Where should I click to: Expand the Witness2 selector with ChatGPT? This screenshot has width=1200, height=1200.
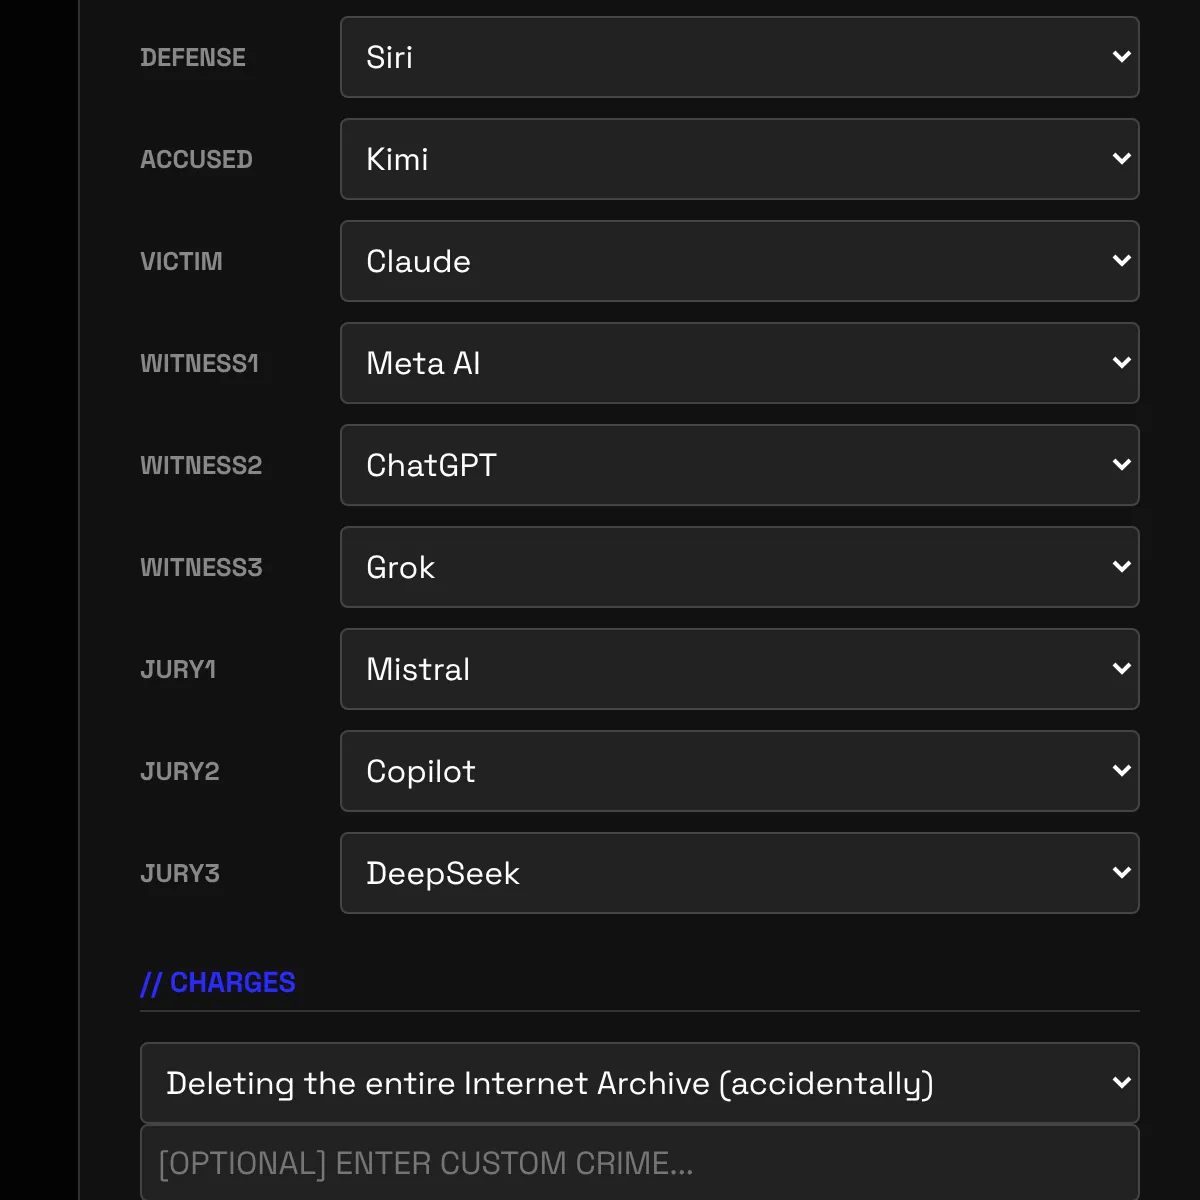point(739,465)
